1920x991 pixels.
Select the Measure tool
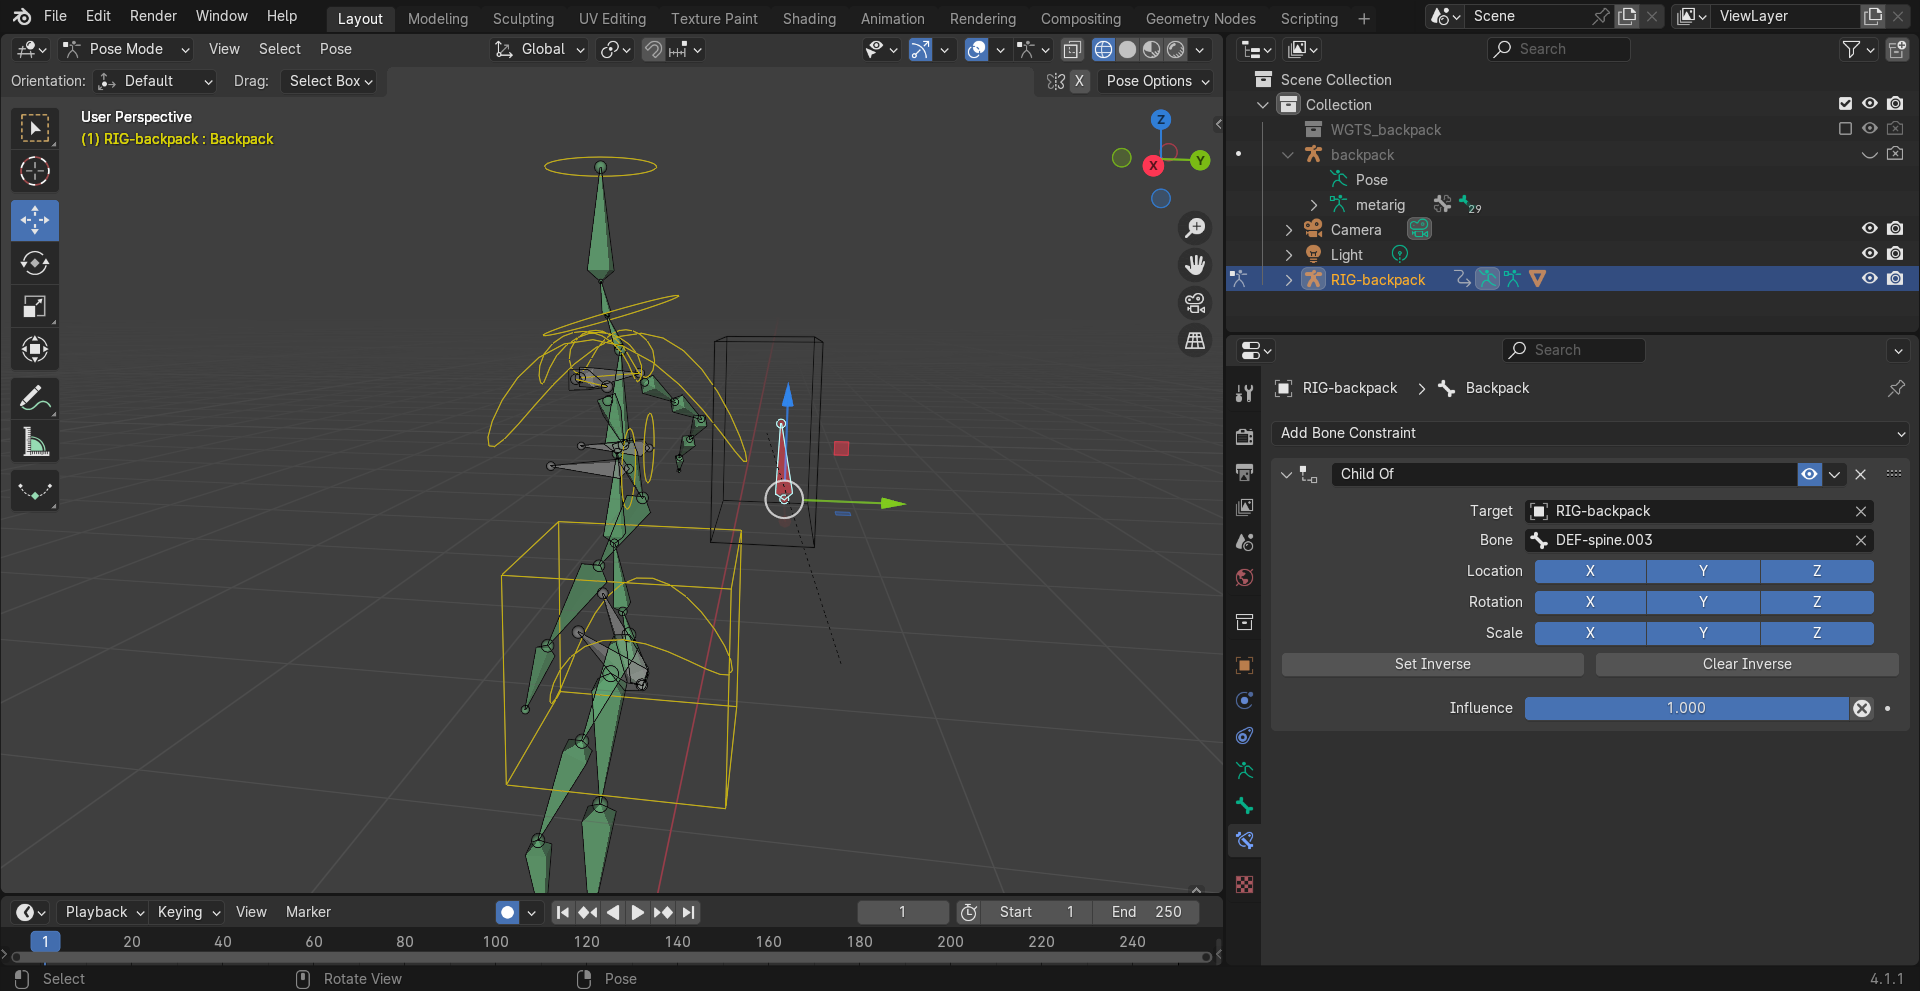[35, 441]
